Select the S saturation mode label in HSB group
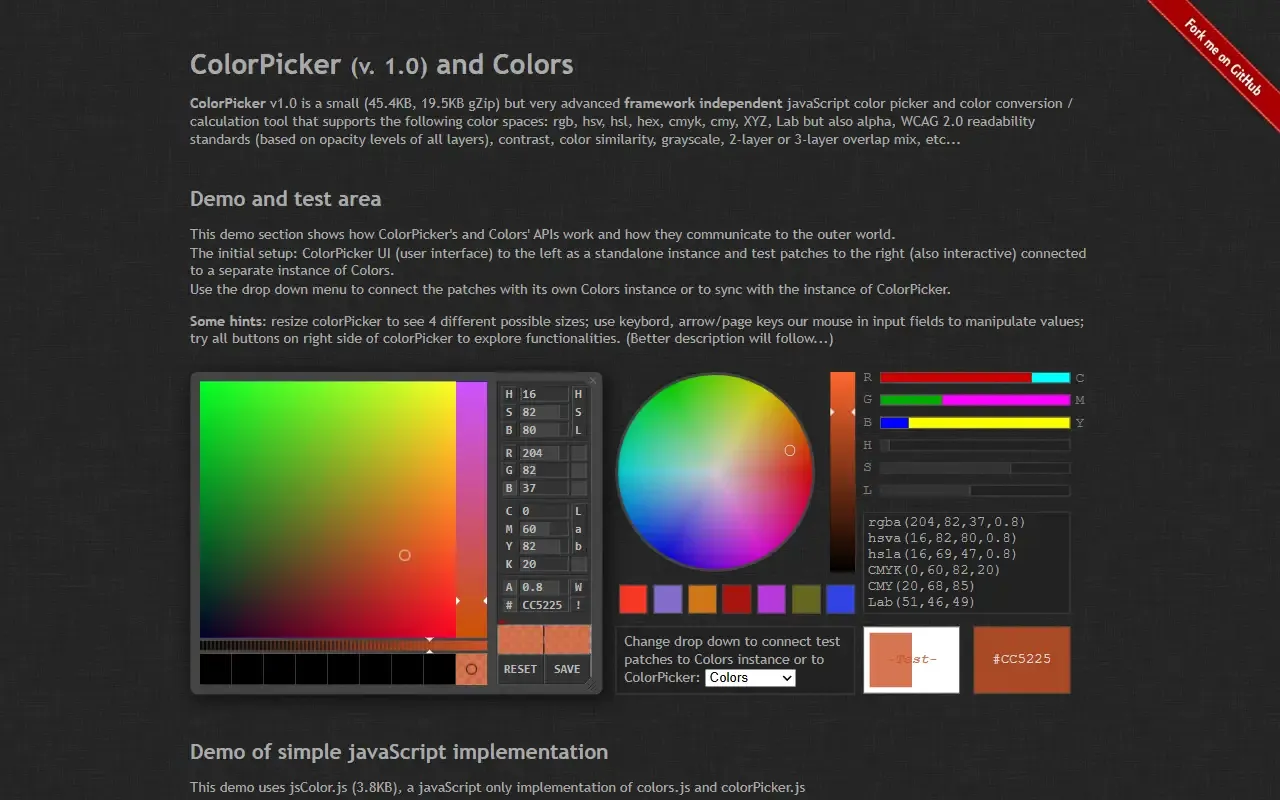This screenshot has height=800, width=1280. [509, 412]
